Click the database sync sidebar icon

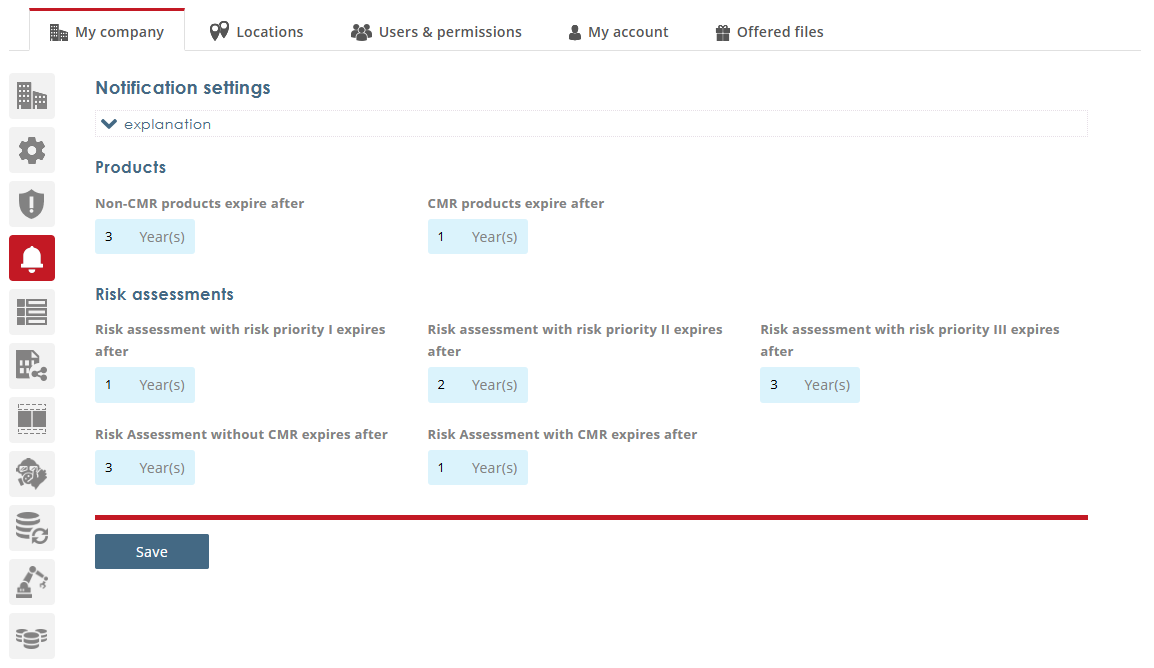pyautogui.click(x=32, y=528)
